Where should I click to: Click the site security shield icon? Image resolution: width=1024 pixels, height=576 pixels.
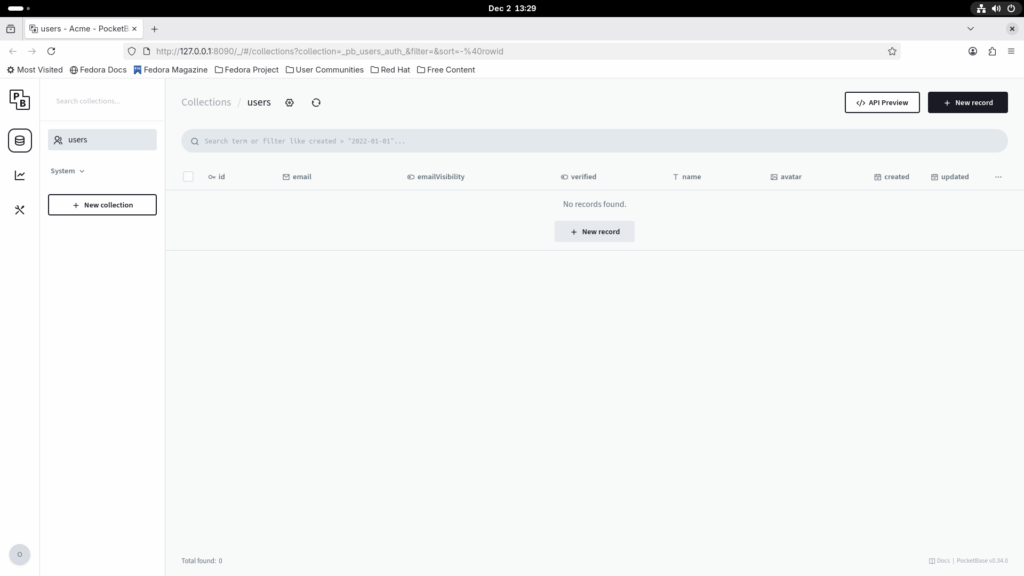(x=132, y=51)
